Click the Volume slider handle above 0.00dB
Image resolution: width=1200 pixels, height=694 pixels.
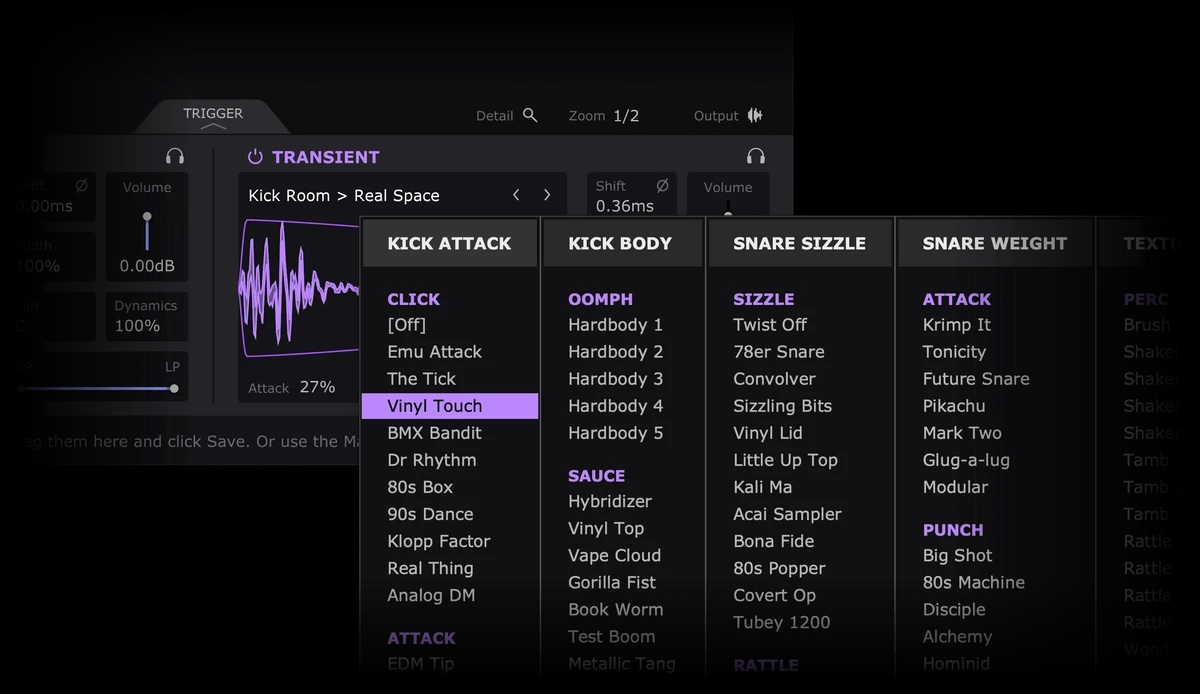(147, 217)
